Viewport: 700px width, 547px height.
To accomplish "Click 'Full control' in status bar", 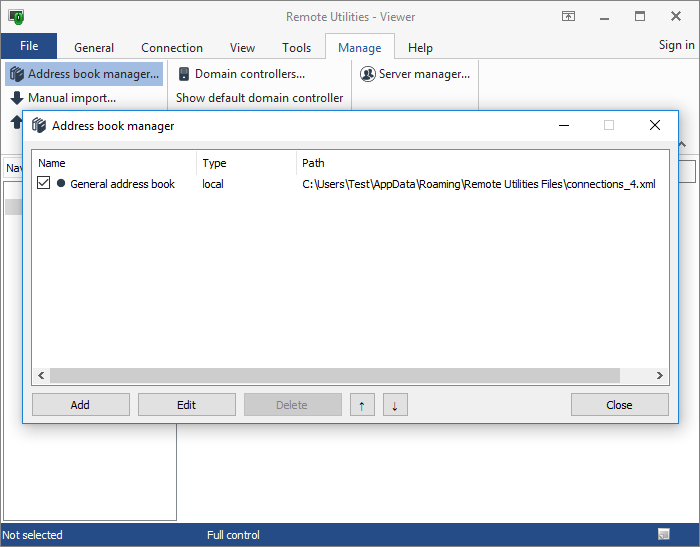I will point(233,535).
